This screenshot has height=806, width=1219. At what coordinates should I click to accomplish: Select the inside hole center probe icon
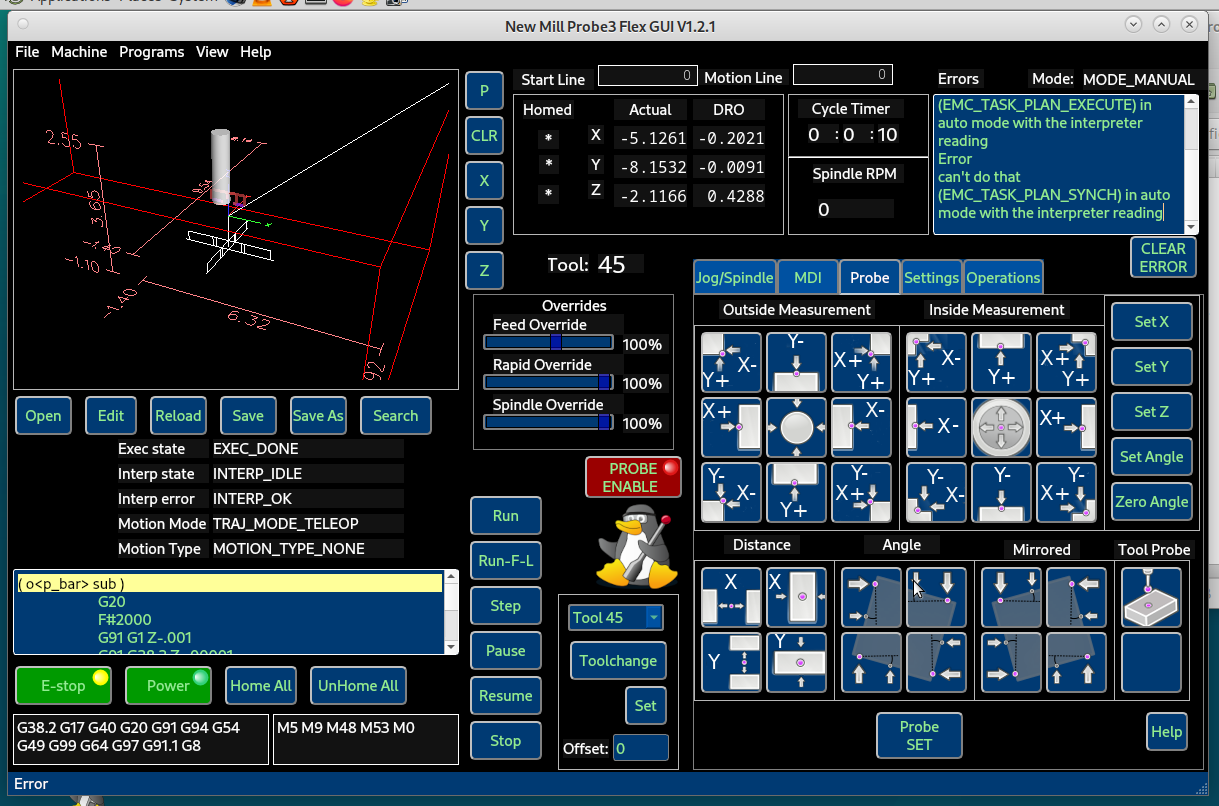pyautogui.click(x=1001, y=427)
